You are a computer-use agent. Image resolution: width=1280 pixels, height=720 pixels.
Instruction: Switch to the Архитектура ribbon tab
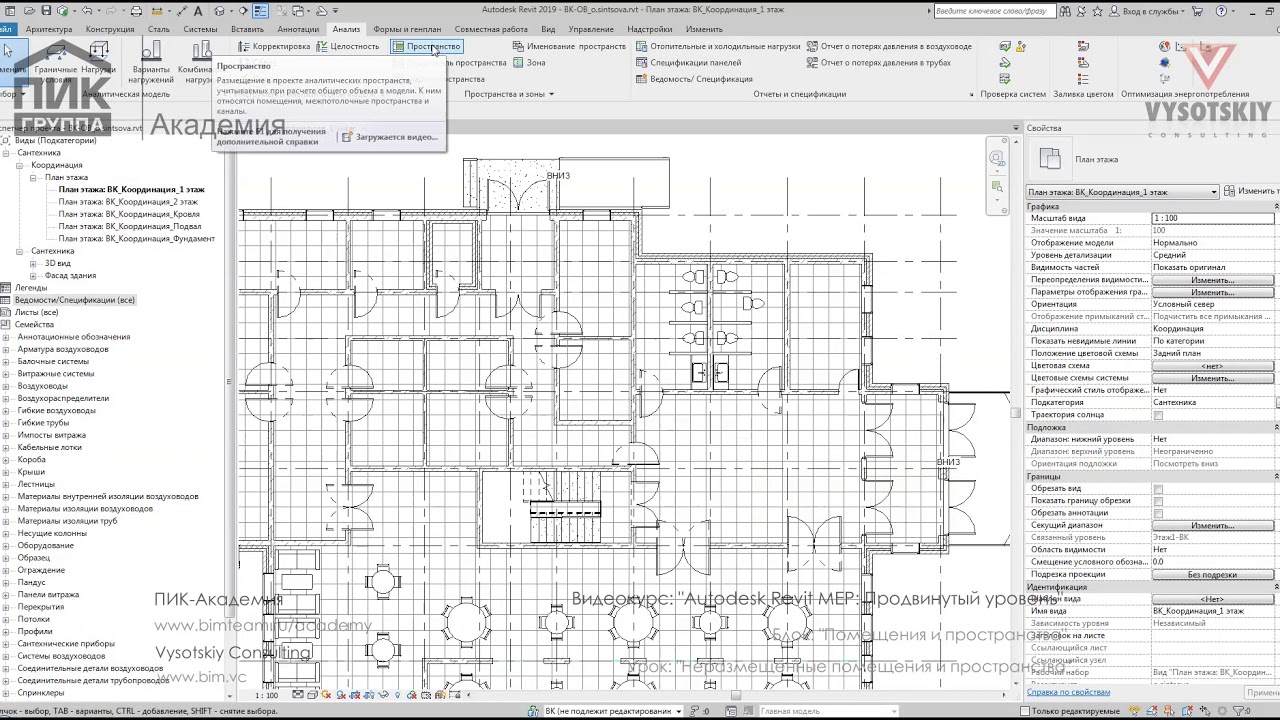pyautogui.click(x=49, y=29)
